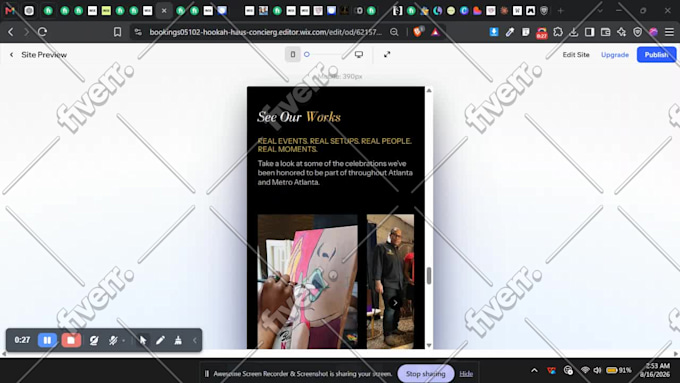Click preview scrollbar up arrow
This screenshot has width=680, height=383.
click(429, 90)
